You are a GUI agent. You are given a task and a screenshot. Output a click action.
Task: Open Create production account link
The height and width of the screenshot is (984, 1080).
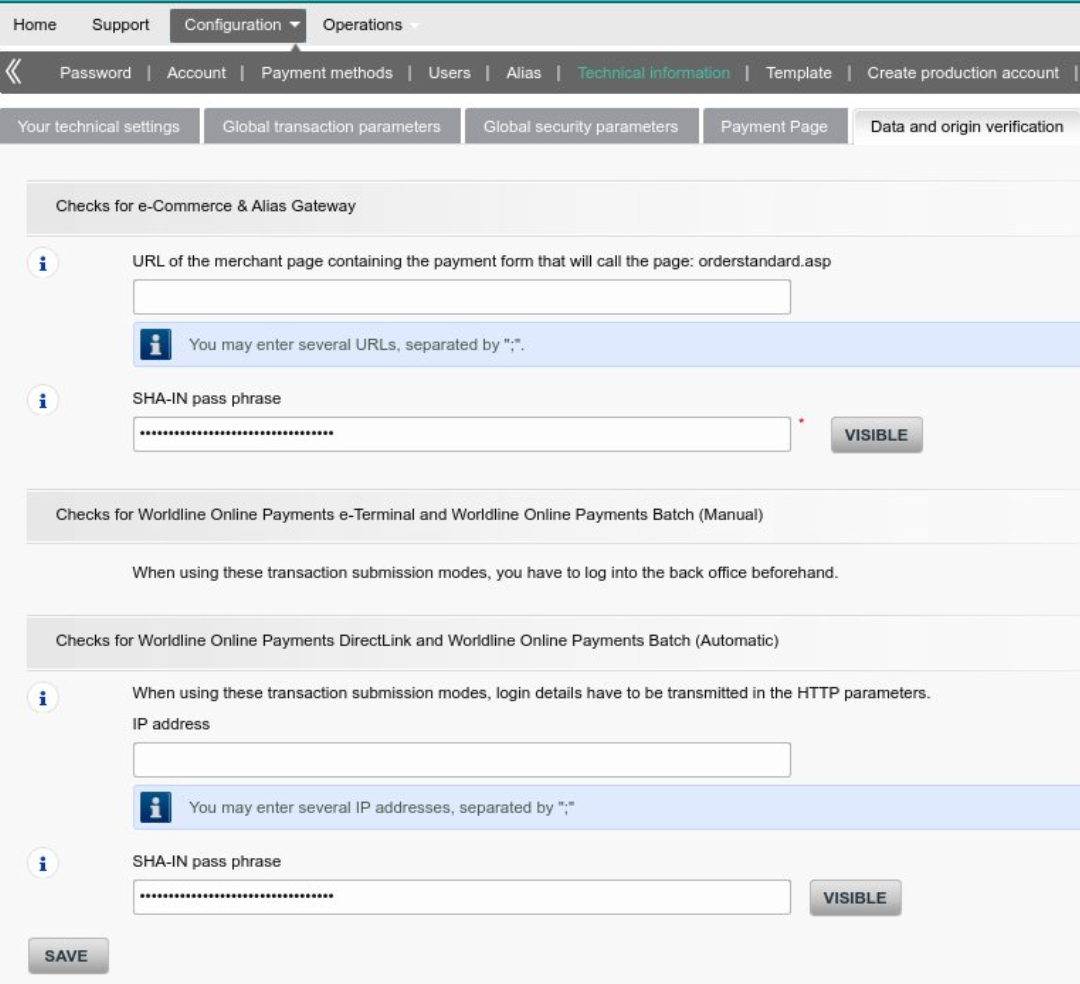coord(962,73)
